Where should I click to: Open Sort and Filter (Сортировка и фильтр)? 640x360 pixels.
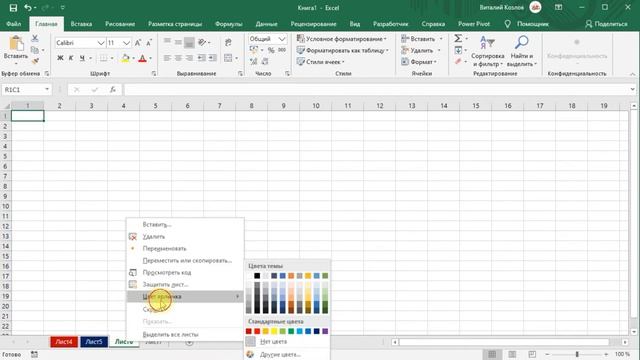[488, 51]
